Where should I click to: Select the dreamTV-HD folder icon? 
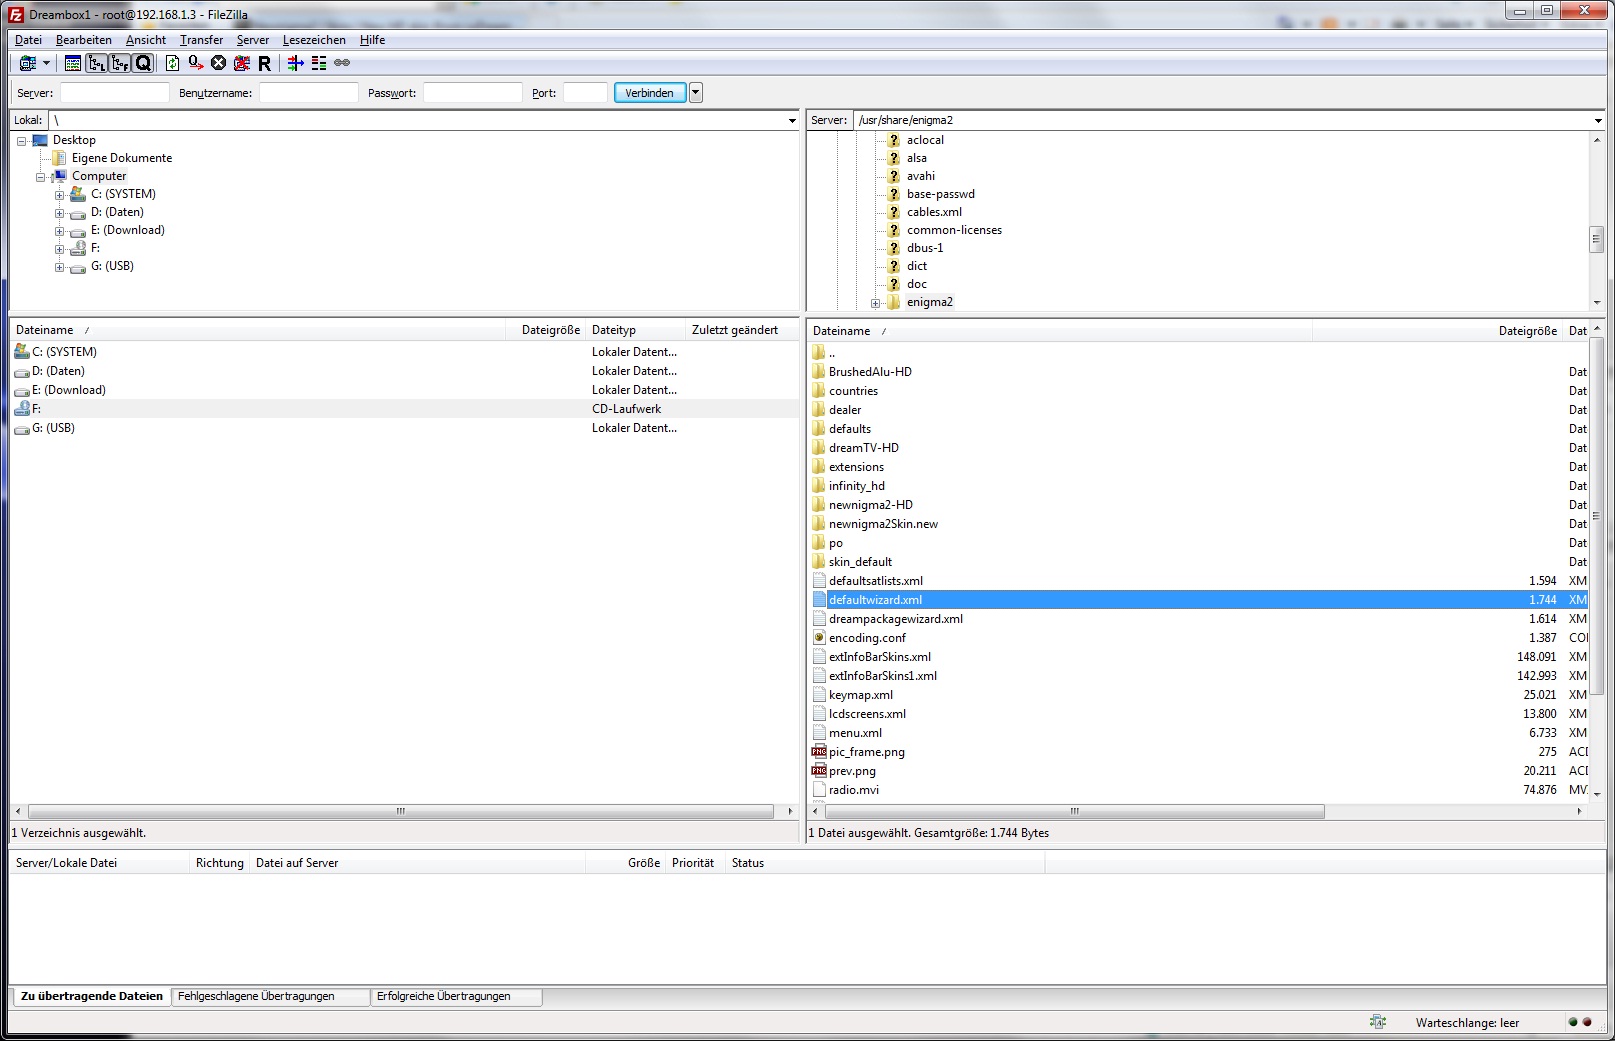tap(819, 447)
